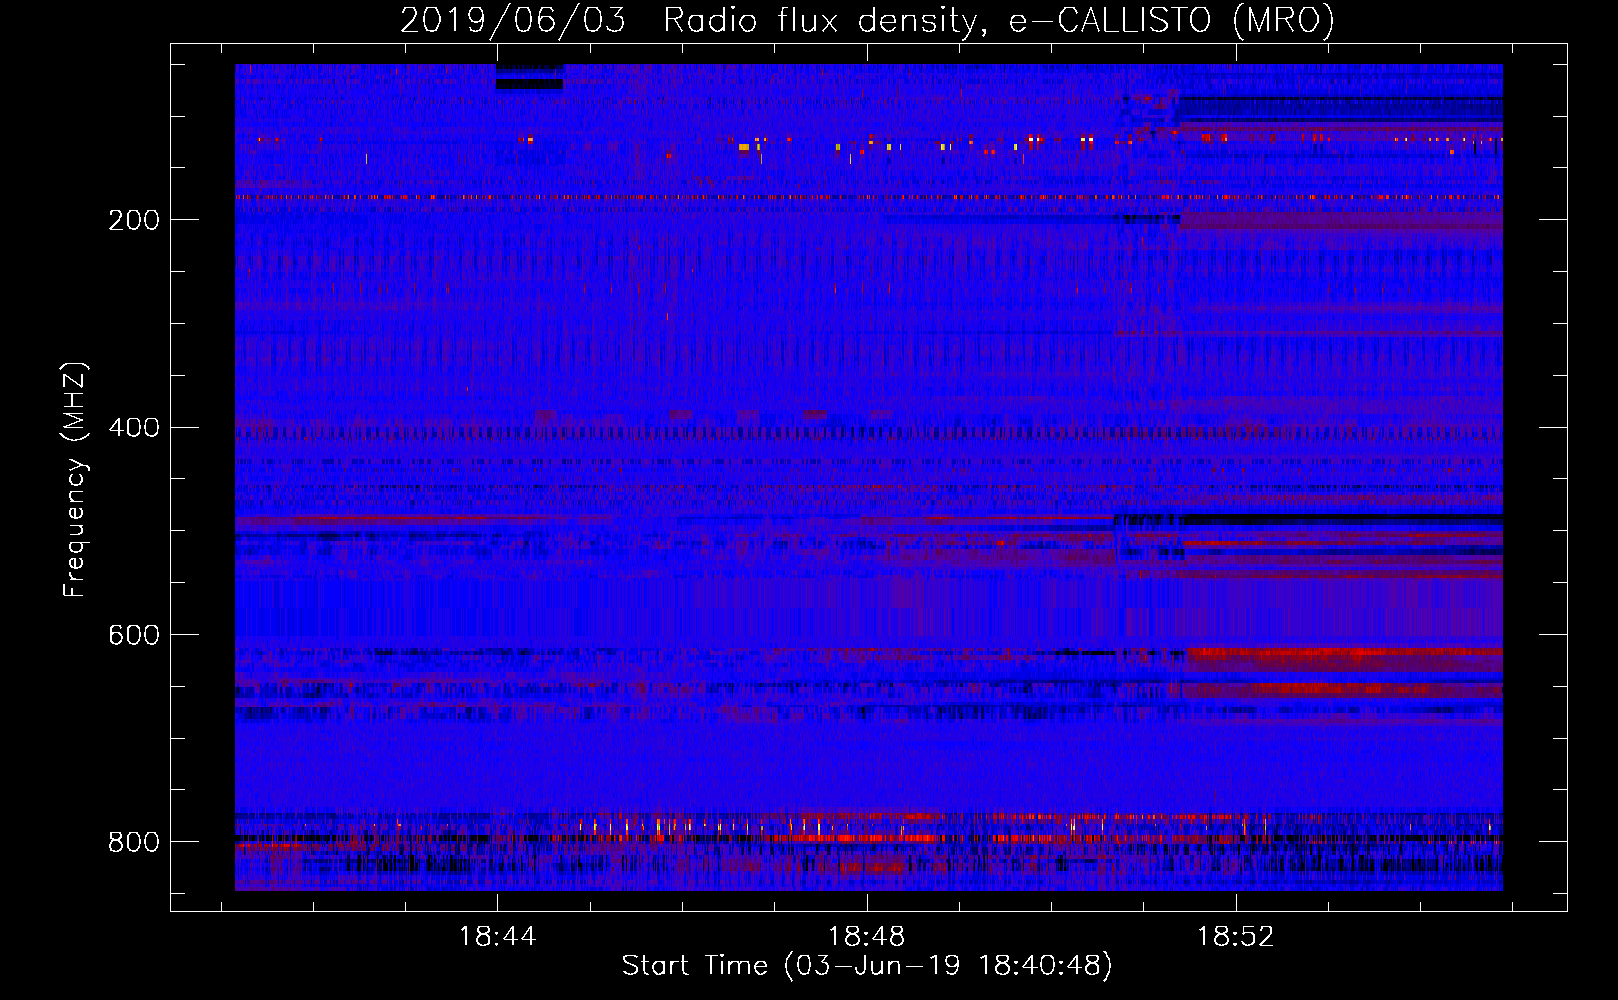Select the 'Frequency (MHZ)' y-axis label
Image resolution: width=1618 pixels, height=1000 pixels.
pyautogui.click(x=74, y=480)
